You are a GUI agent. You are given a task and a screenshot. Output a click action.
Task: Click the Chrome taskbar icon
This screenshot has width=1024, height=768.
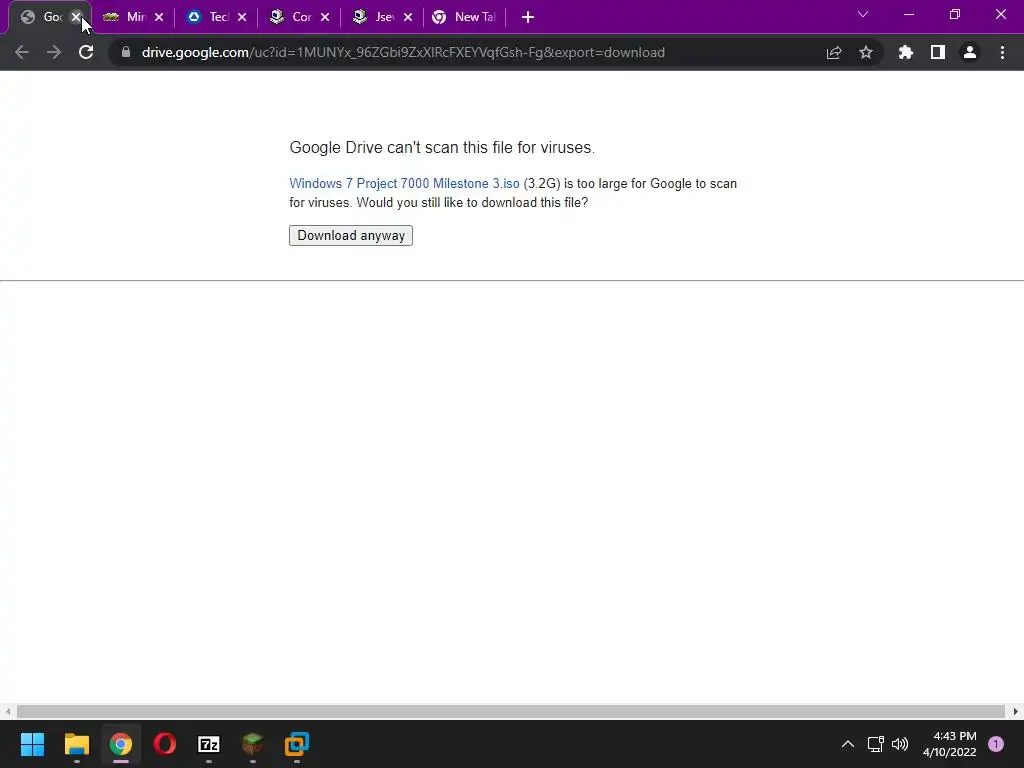[x=121, y=744]
